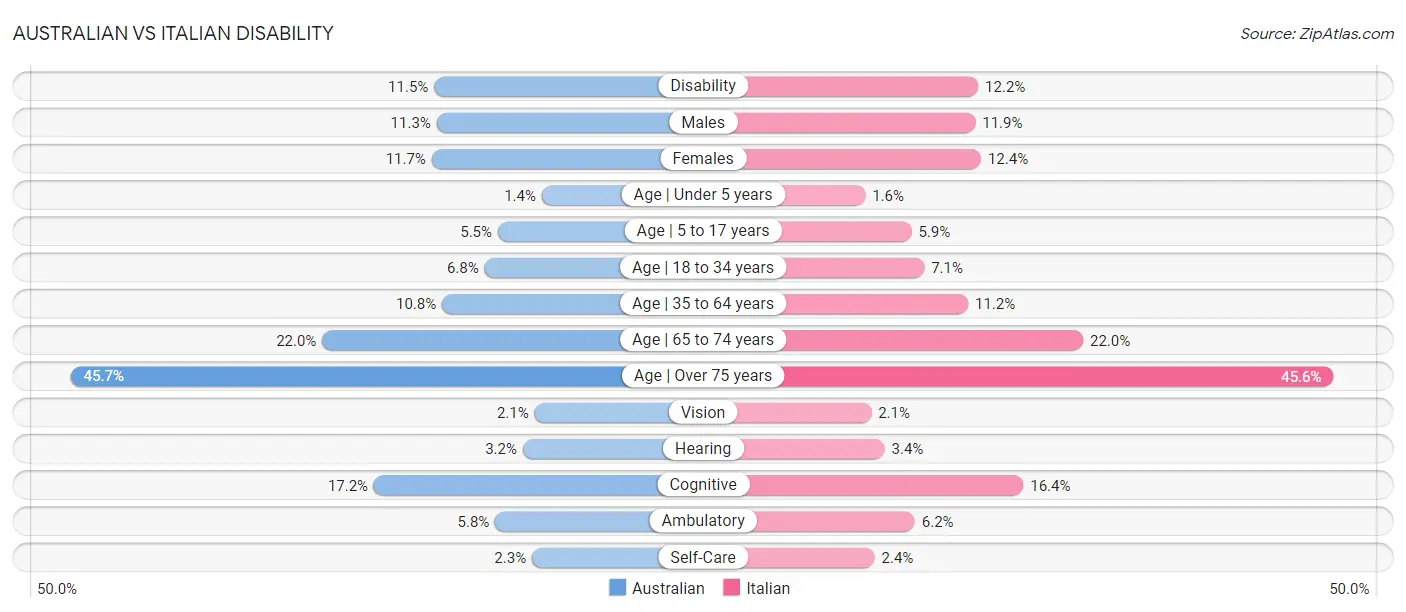Click the Disability category label
This screenshot has width=1406, height=612.
pos(703,86)
